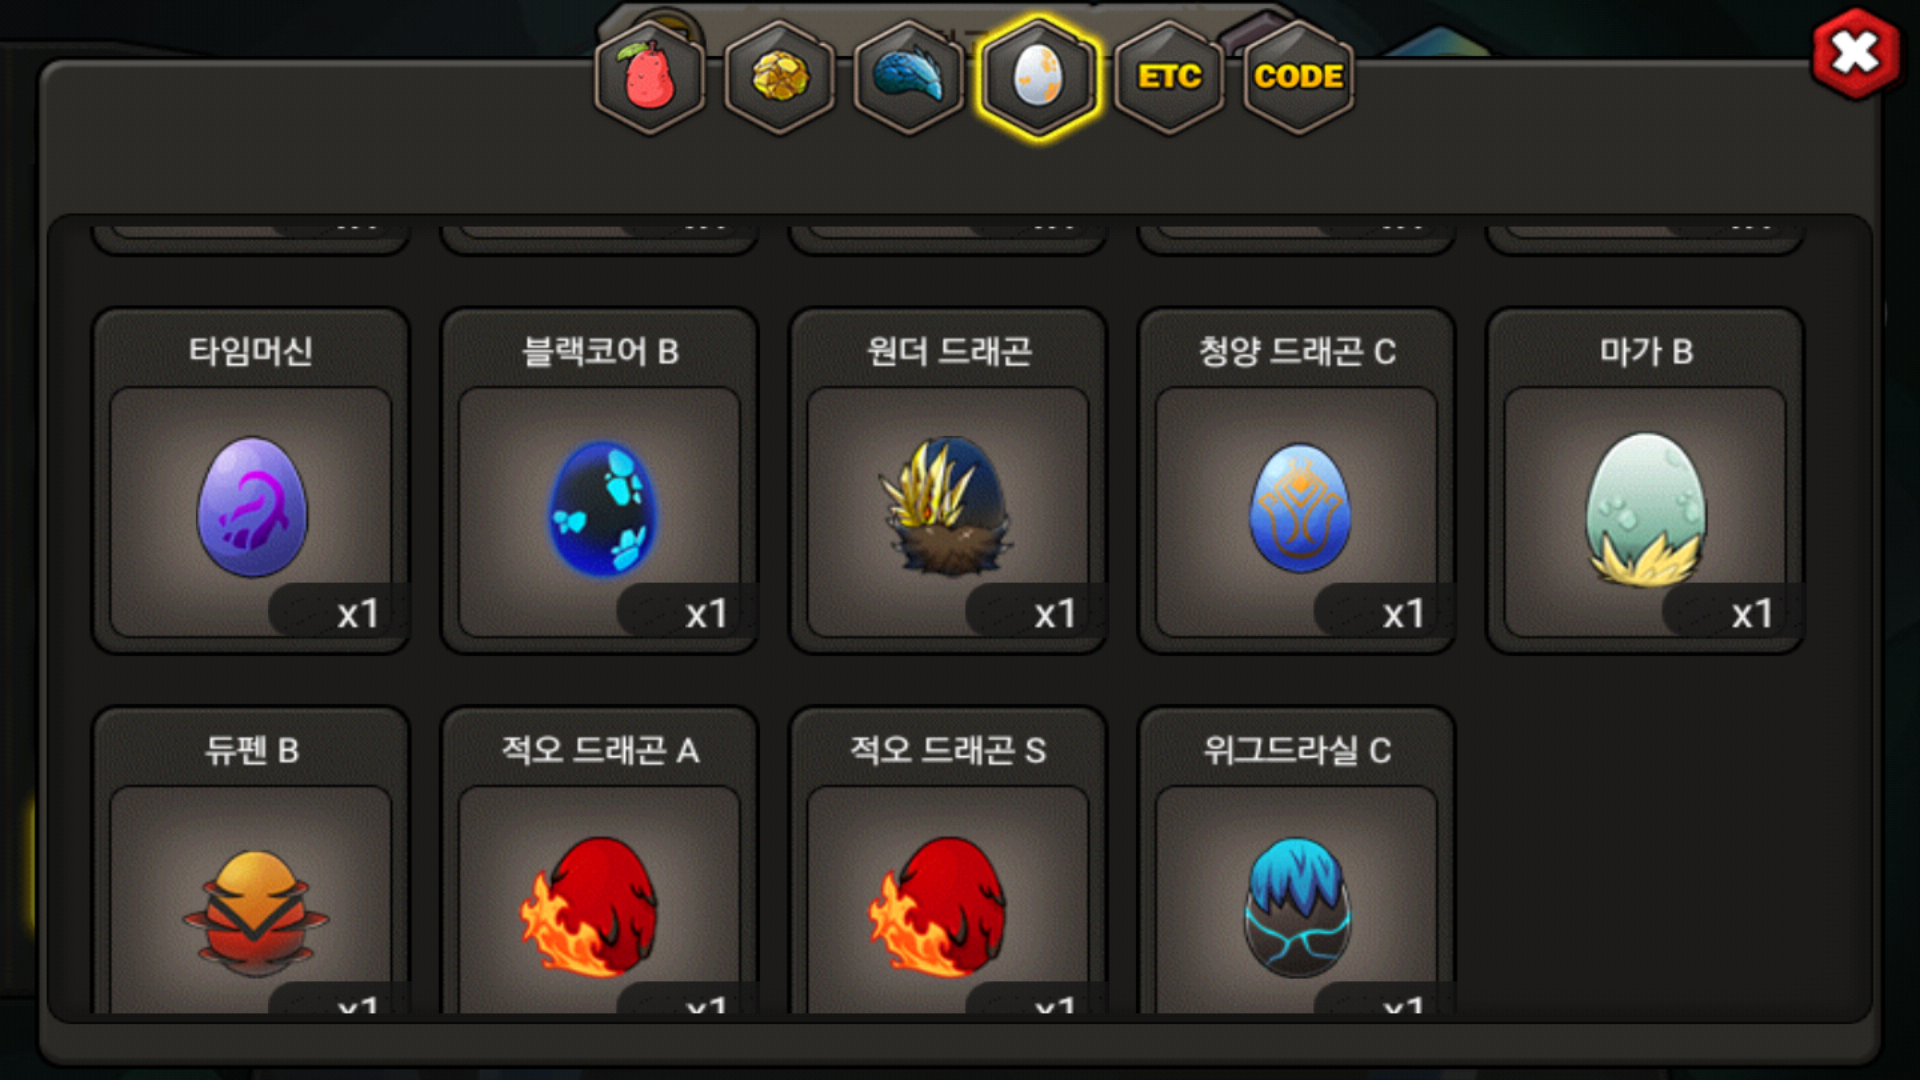Image resolution: width=1920 pixels, height=1080 pixels.
Task: Pick the 적오 드래곤 S fire egg
Action: tap(938, 907)
